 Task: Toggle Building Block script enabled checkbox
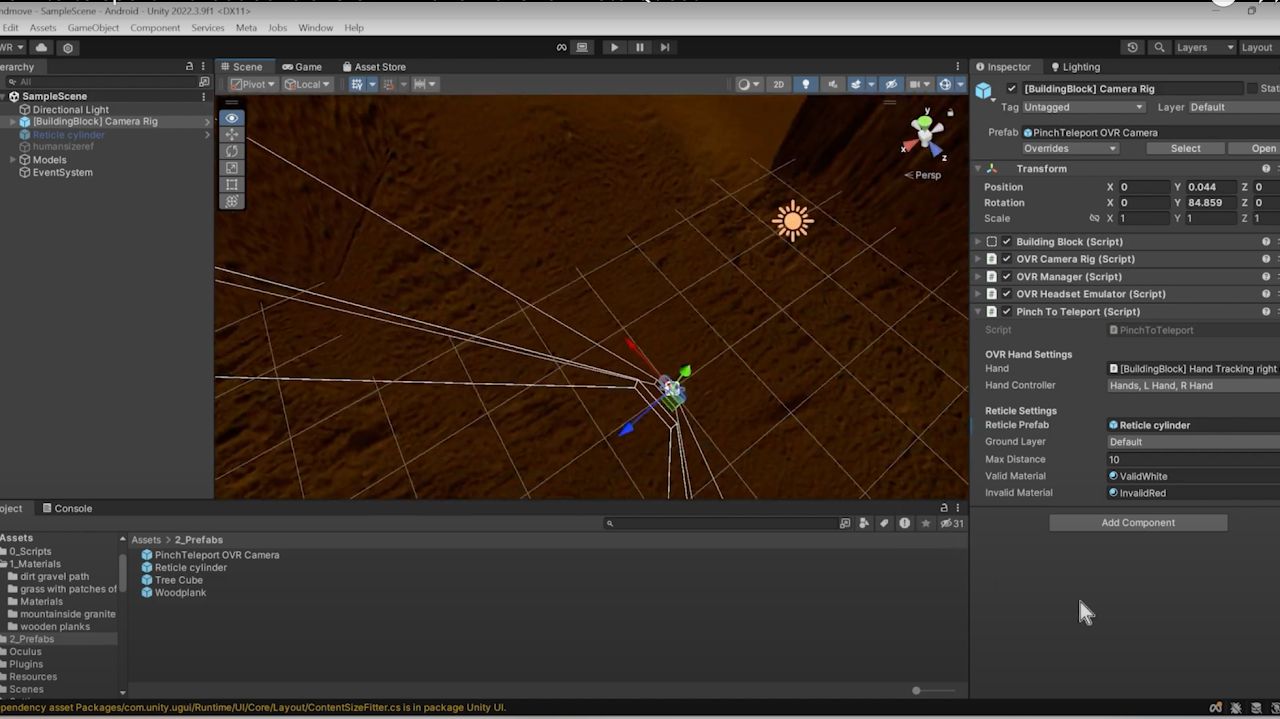pyautogui.click(x=1007, y=242)
